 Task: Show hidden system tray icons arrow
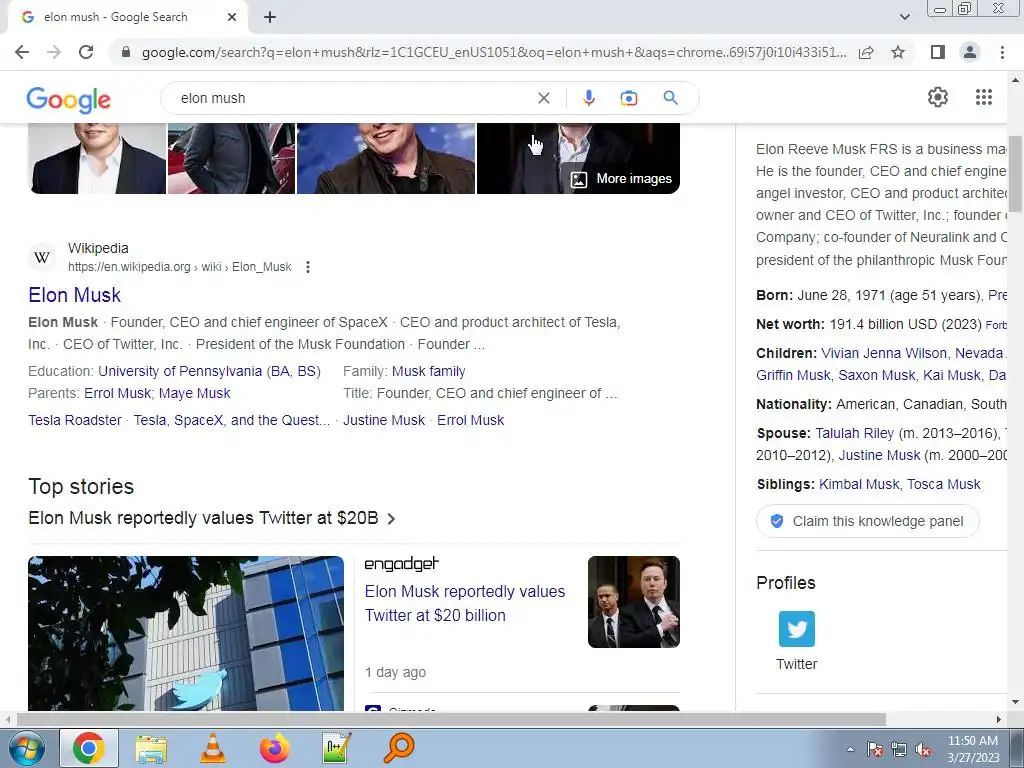tap(850, 749)
